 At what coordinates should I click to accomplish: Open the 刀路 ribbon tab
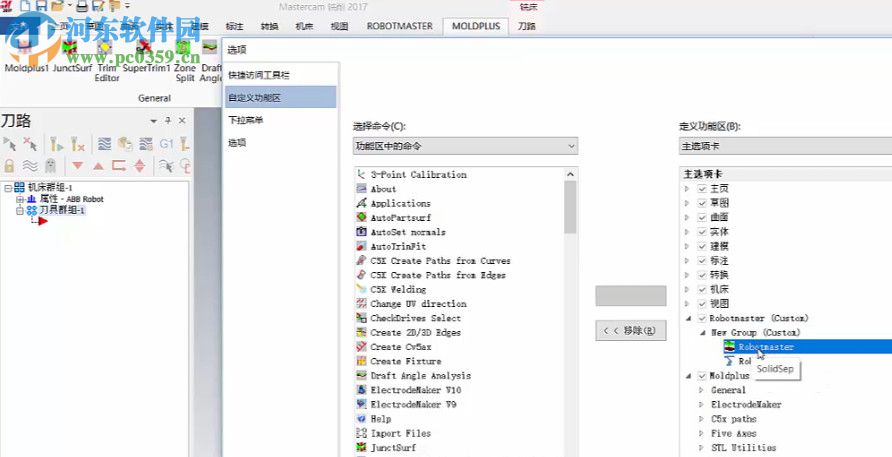(526, 26)
